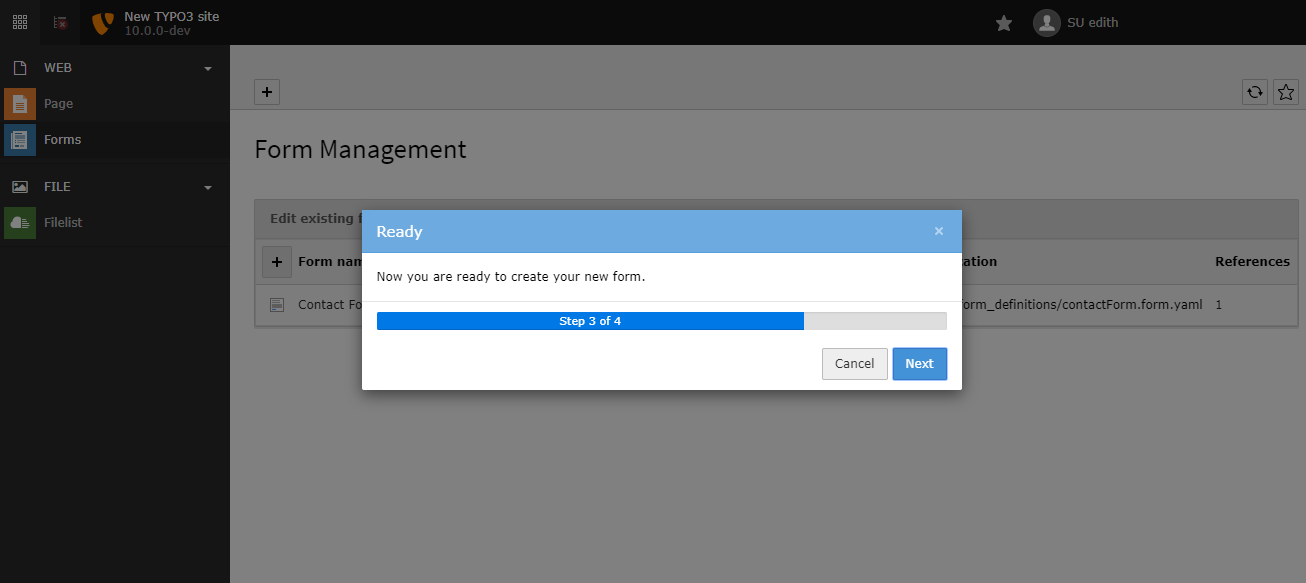The image size is (1306, 583).
Task: Open the TYPO3 module menu grid icon
Action: (x=19, y=22)
